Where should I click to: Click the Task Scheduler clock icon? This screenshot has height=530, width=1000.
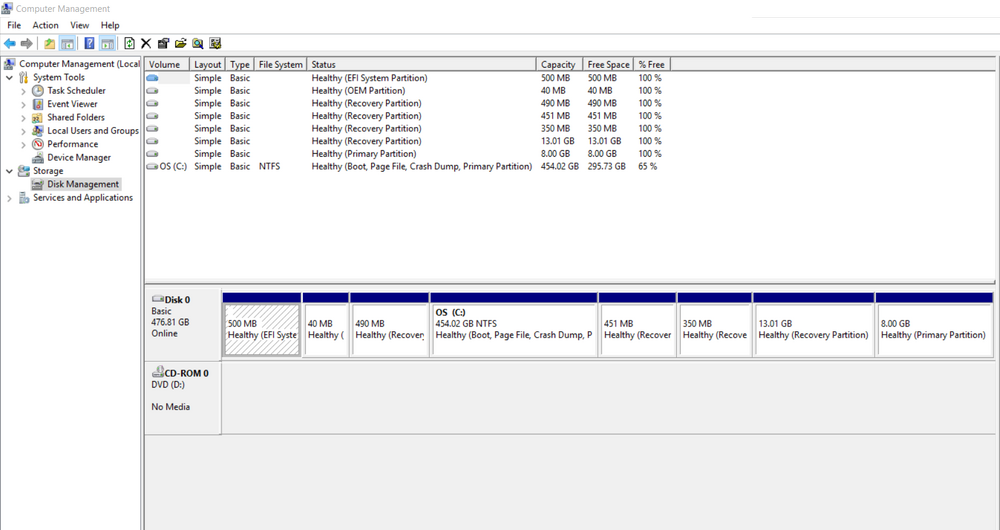click(38, 91)
